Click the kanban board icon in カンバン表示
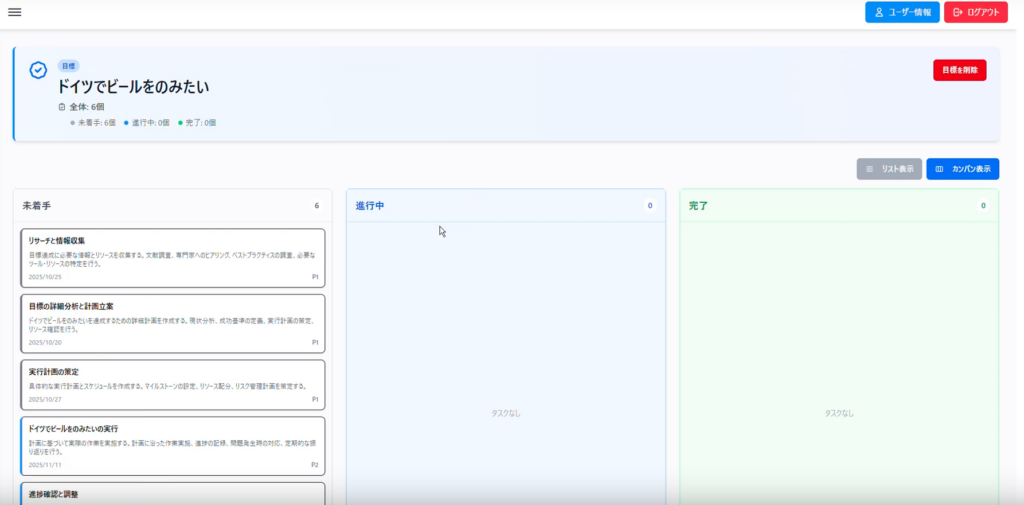Screen dimensions: 1024x505 (939, 169)
